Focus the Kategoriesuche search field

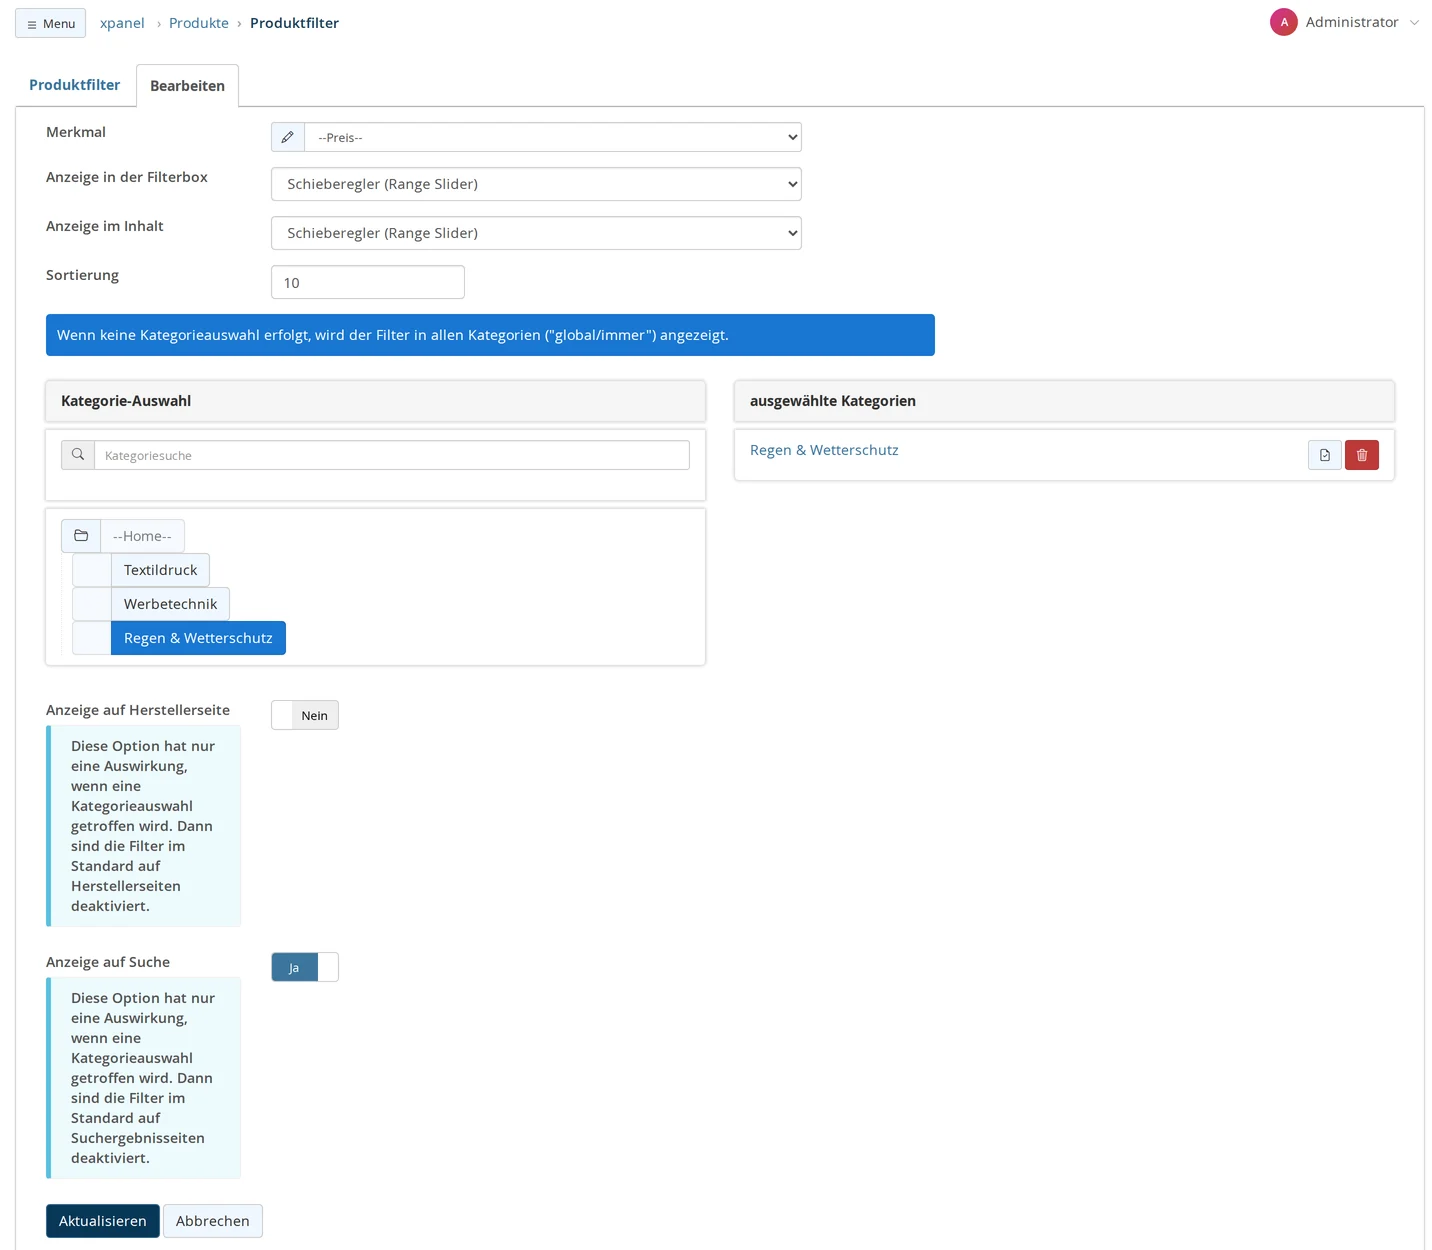point(392,455)
